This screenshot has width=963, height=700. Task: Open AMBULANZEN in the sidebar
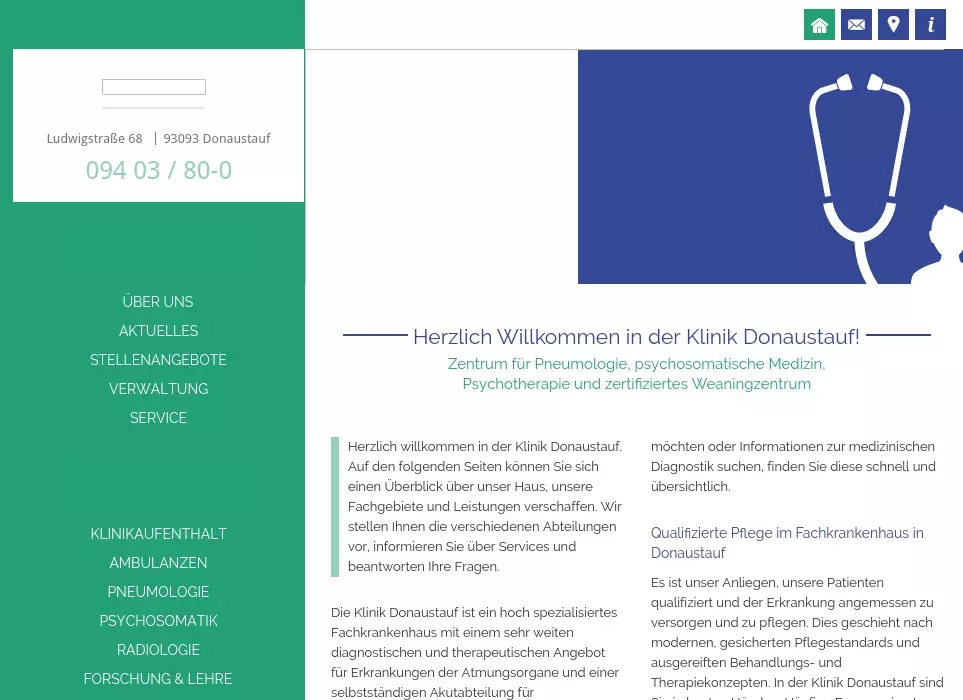[x=158, y=563]
